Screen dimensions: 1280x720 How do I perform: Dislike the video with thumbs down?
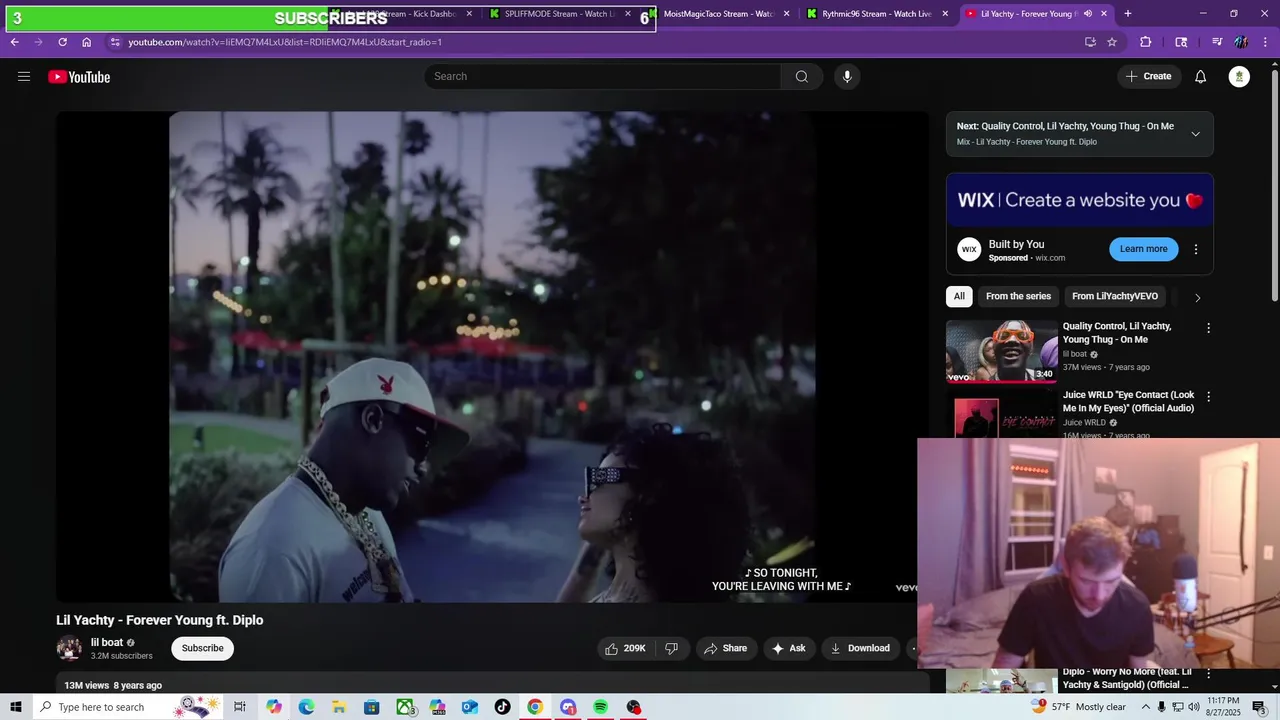point(671,648)
